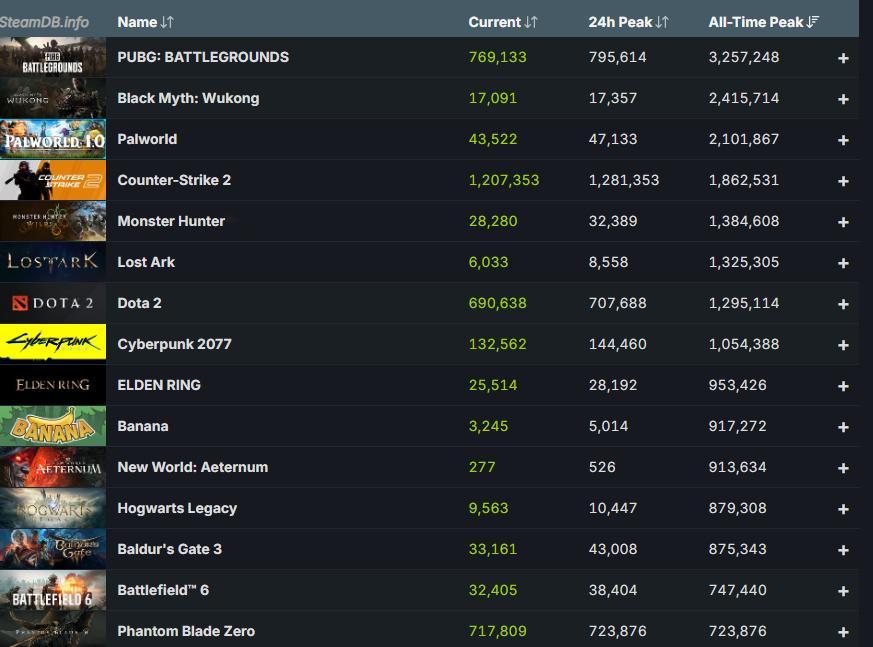Click current player count 1,207,353
The height and width of the screenshot is (647, 873).
pos(503,180)
